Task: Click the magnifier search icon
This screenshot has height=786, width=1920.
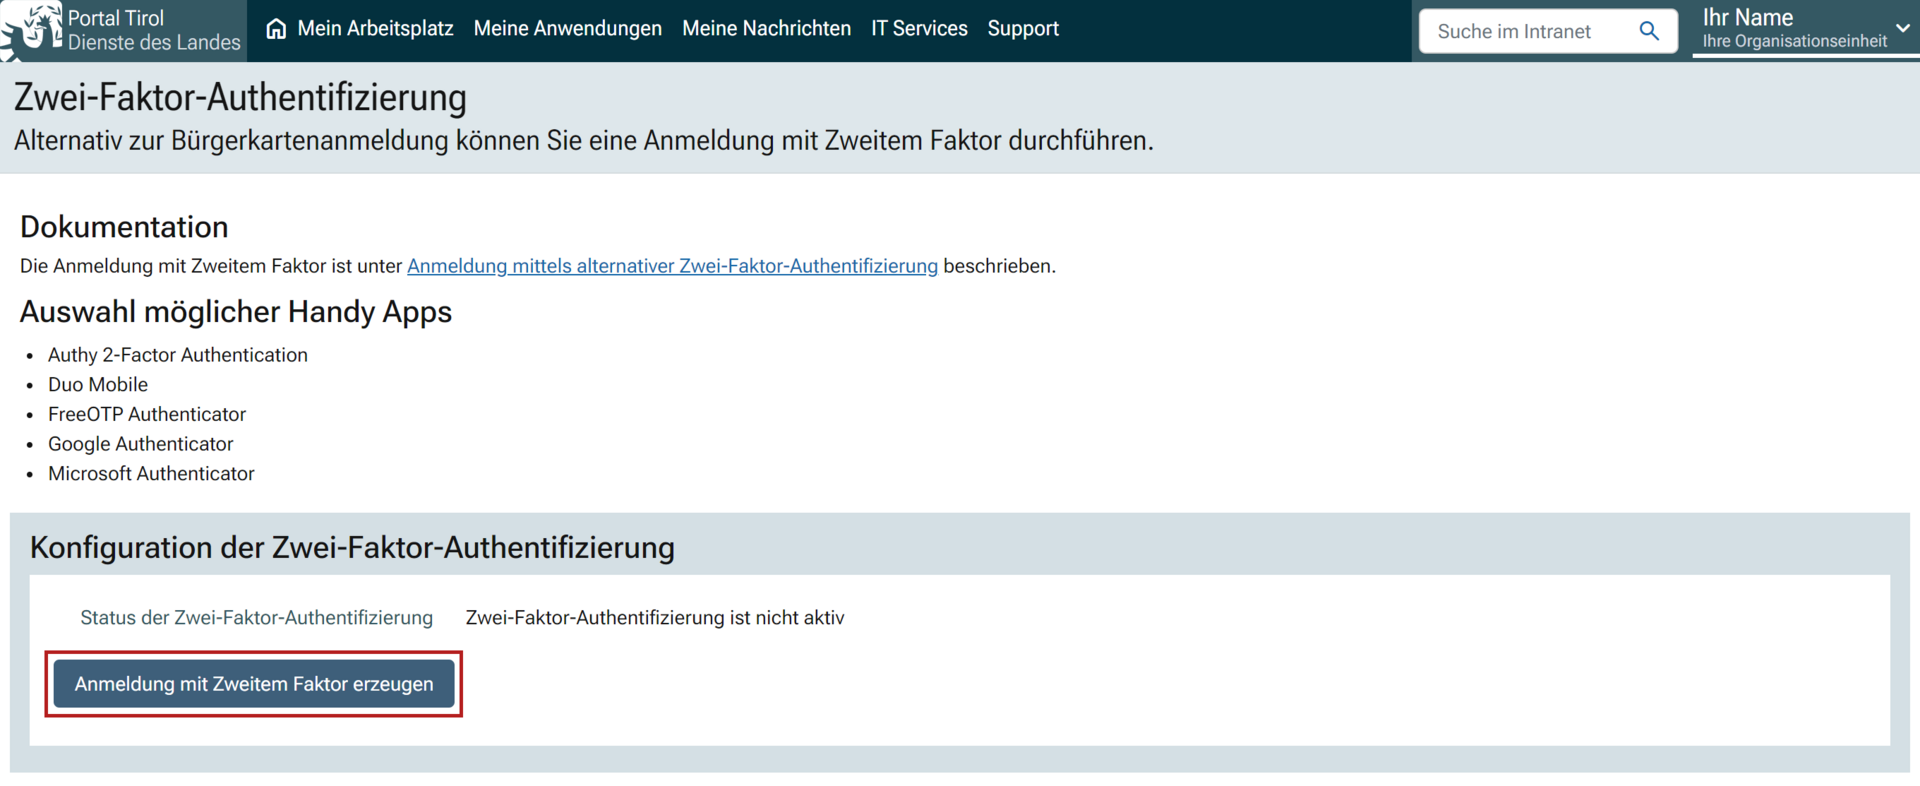Action: [1649, 31]
